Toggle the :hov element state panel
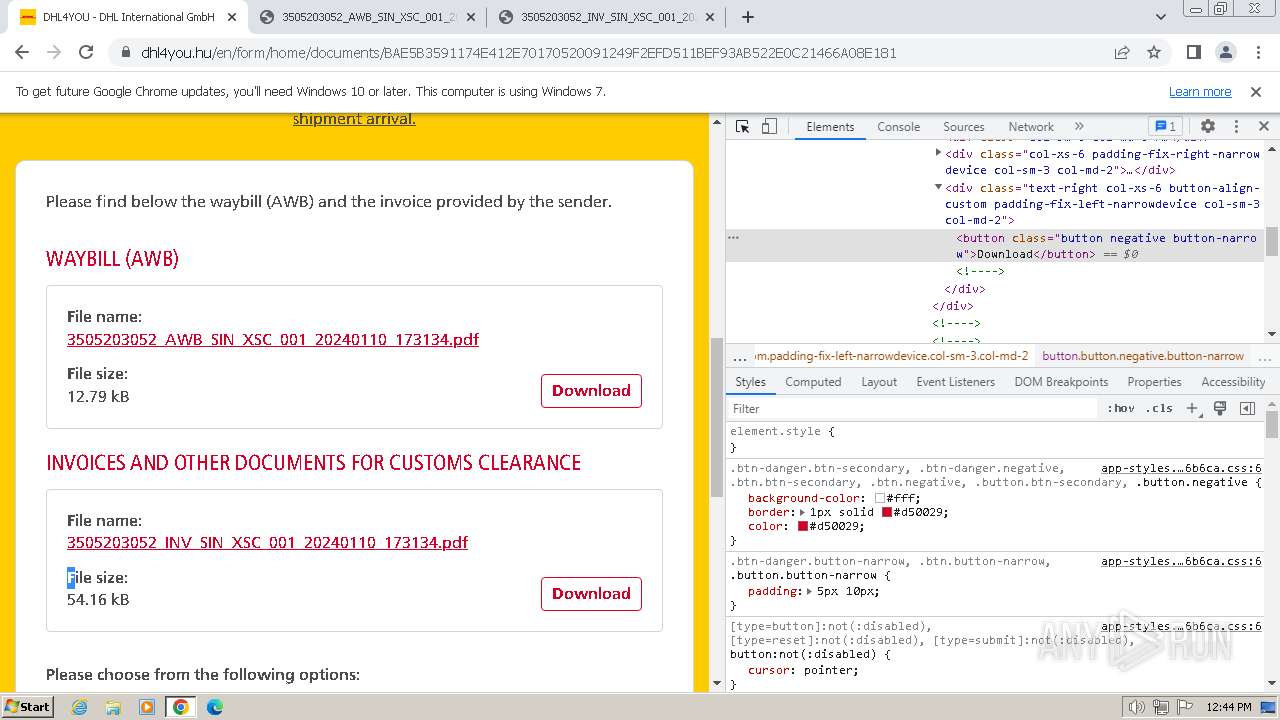This screenshot has height=720, width=1280. 1121,408
